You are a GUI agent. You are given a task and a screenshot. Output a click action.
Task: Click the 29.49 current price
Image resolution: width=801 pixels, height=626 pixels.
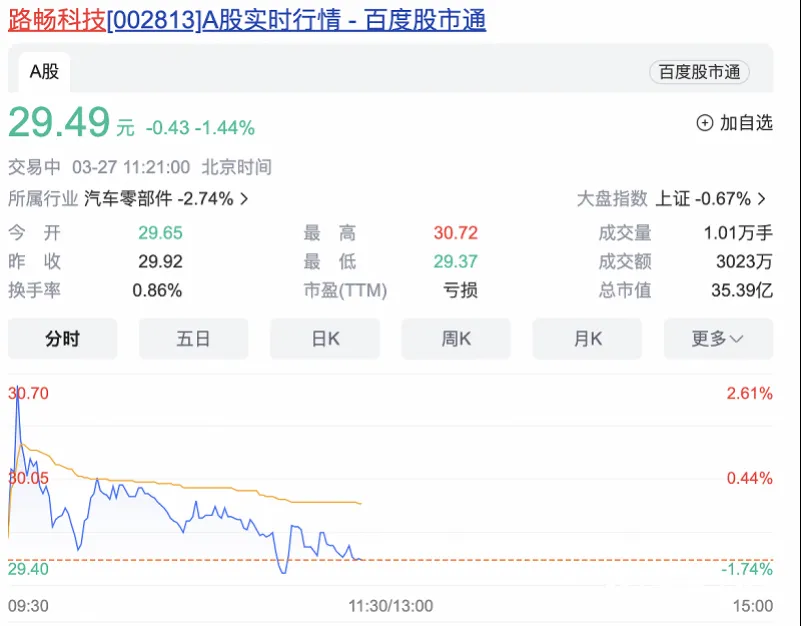tap(59, 123)
